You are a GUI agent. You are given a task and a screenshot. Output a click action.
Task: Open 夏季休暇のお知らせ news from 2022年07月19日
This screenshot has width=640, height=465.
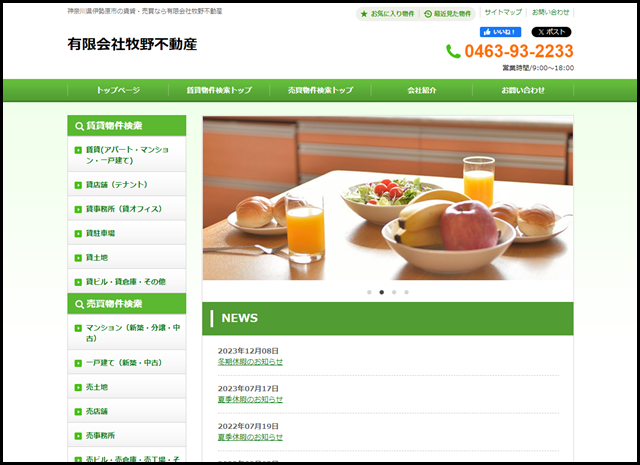[250, 437]
